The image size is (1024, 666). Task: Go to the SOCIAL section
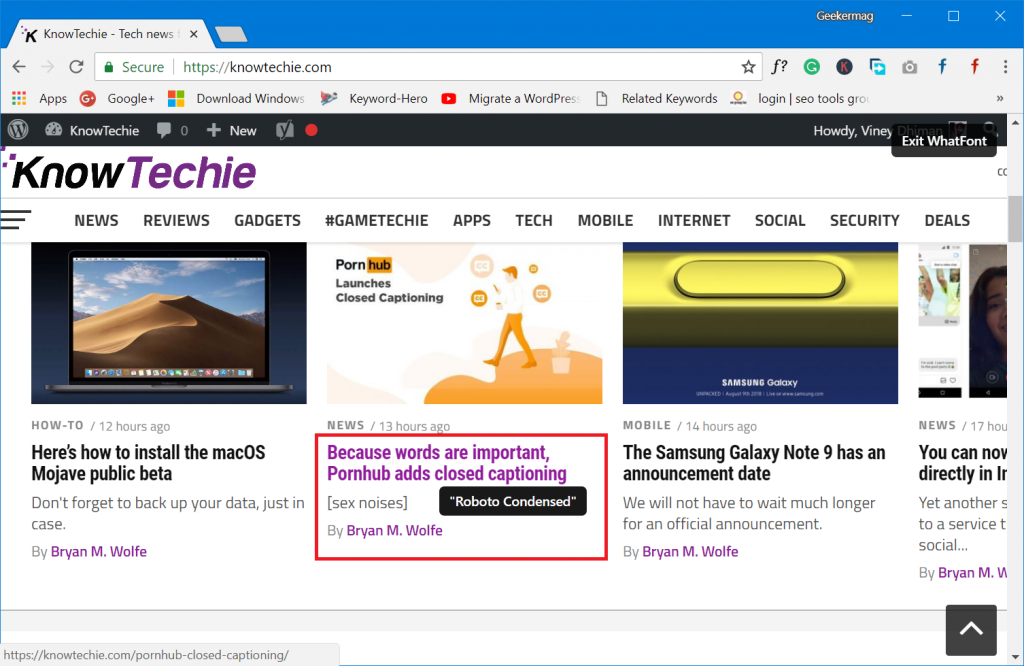point(780,221)
